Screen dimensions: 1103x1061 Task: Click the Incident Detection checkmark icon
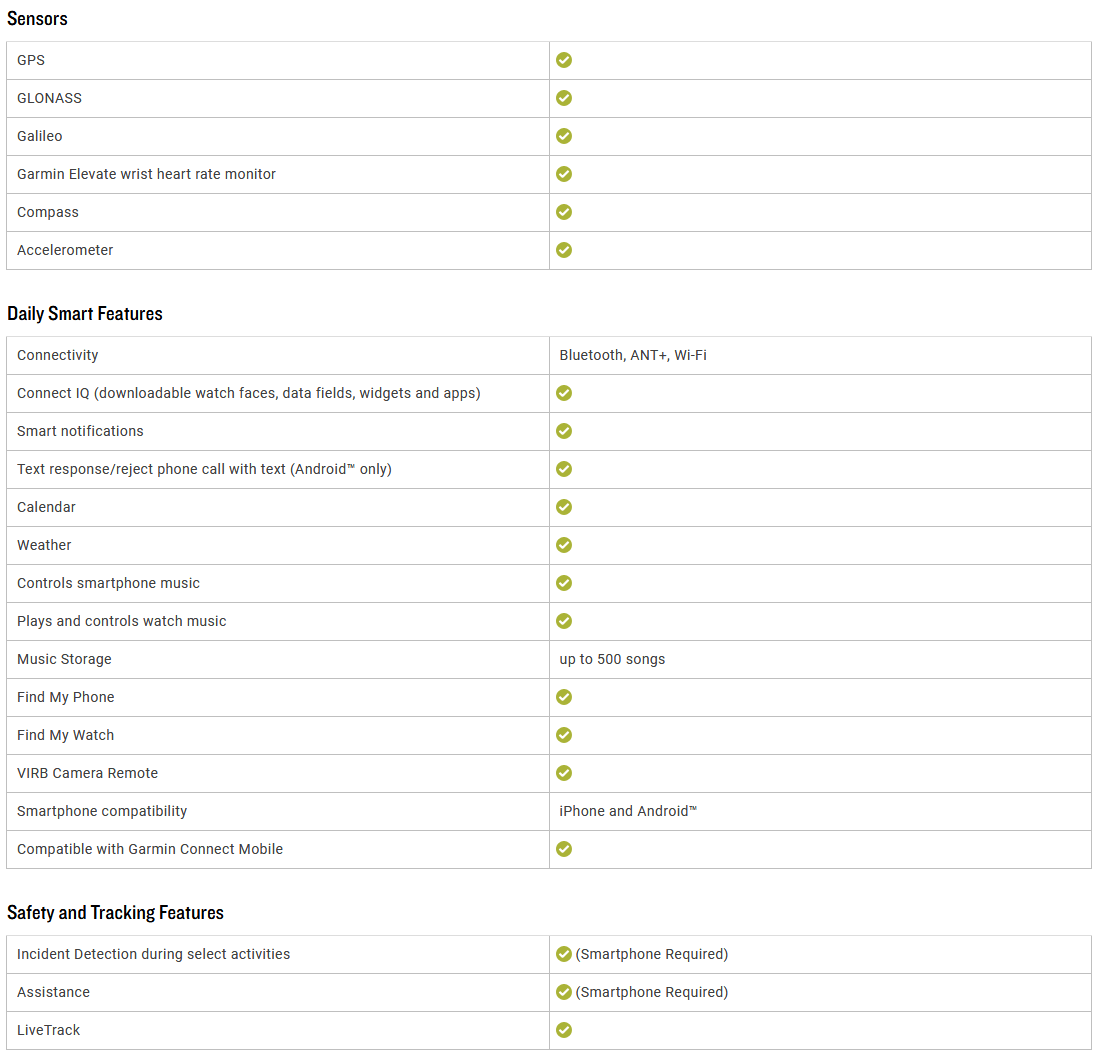point(563,954)
